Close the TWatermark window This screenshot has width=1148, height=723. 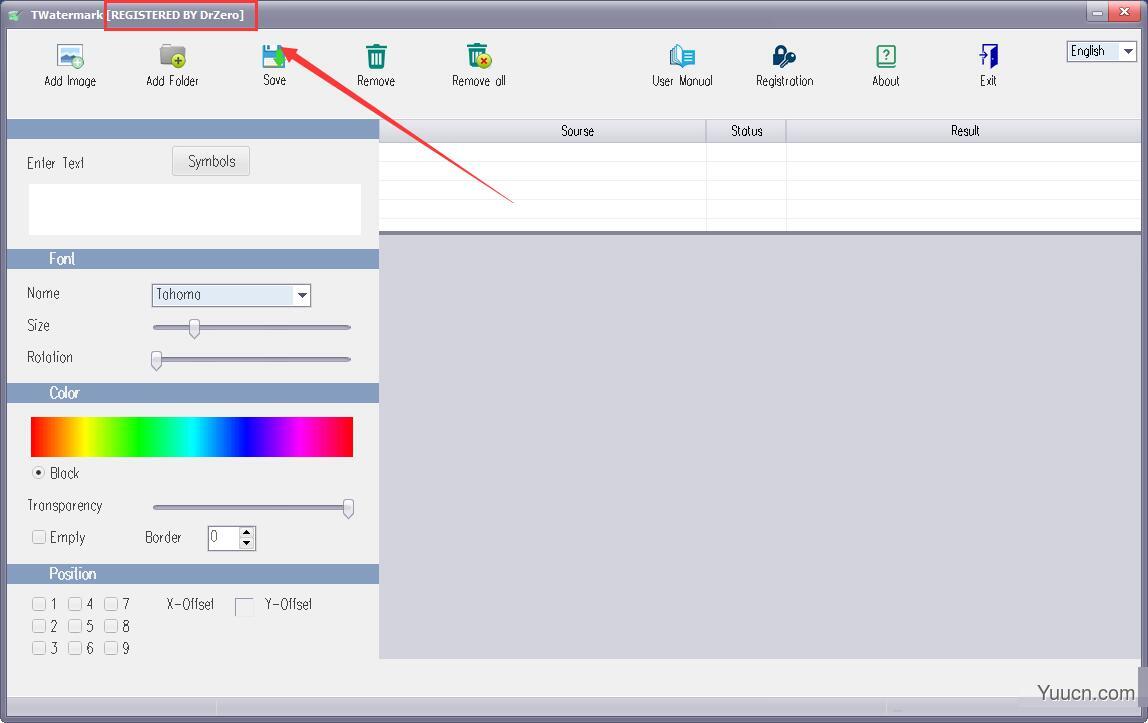point(1125,12)
